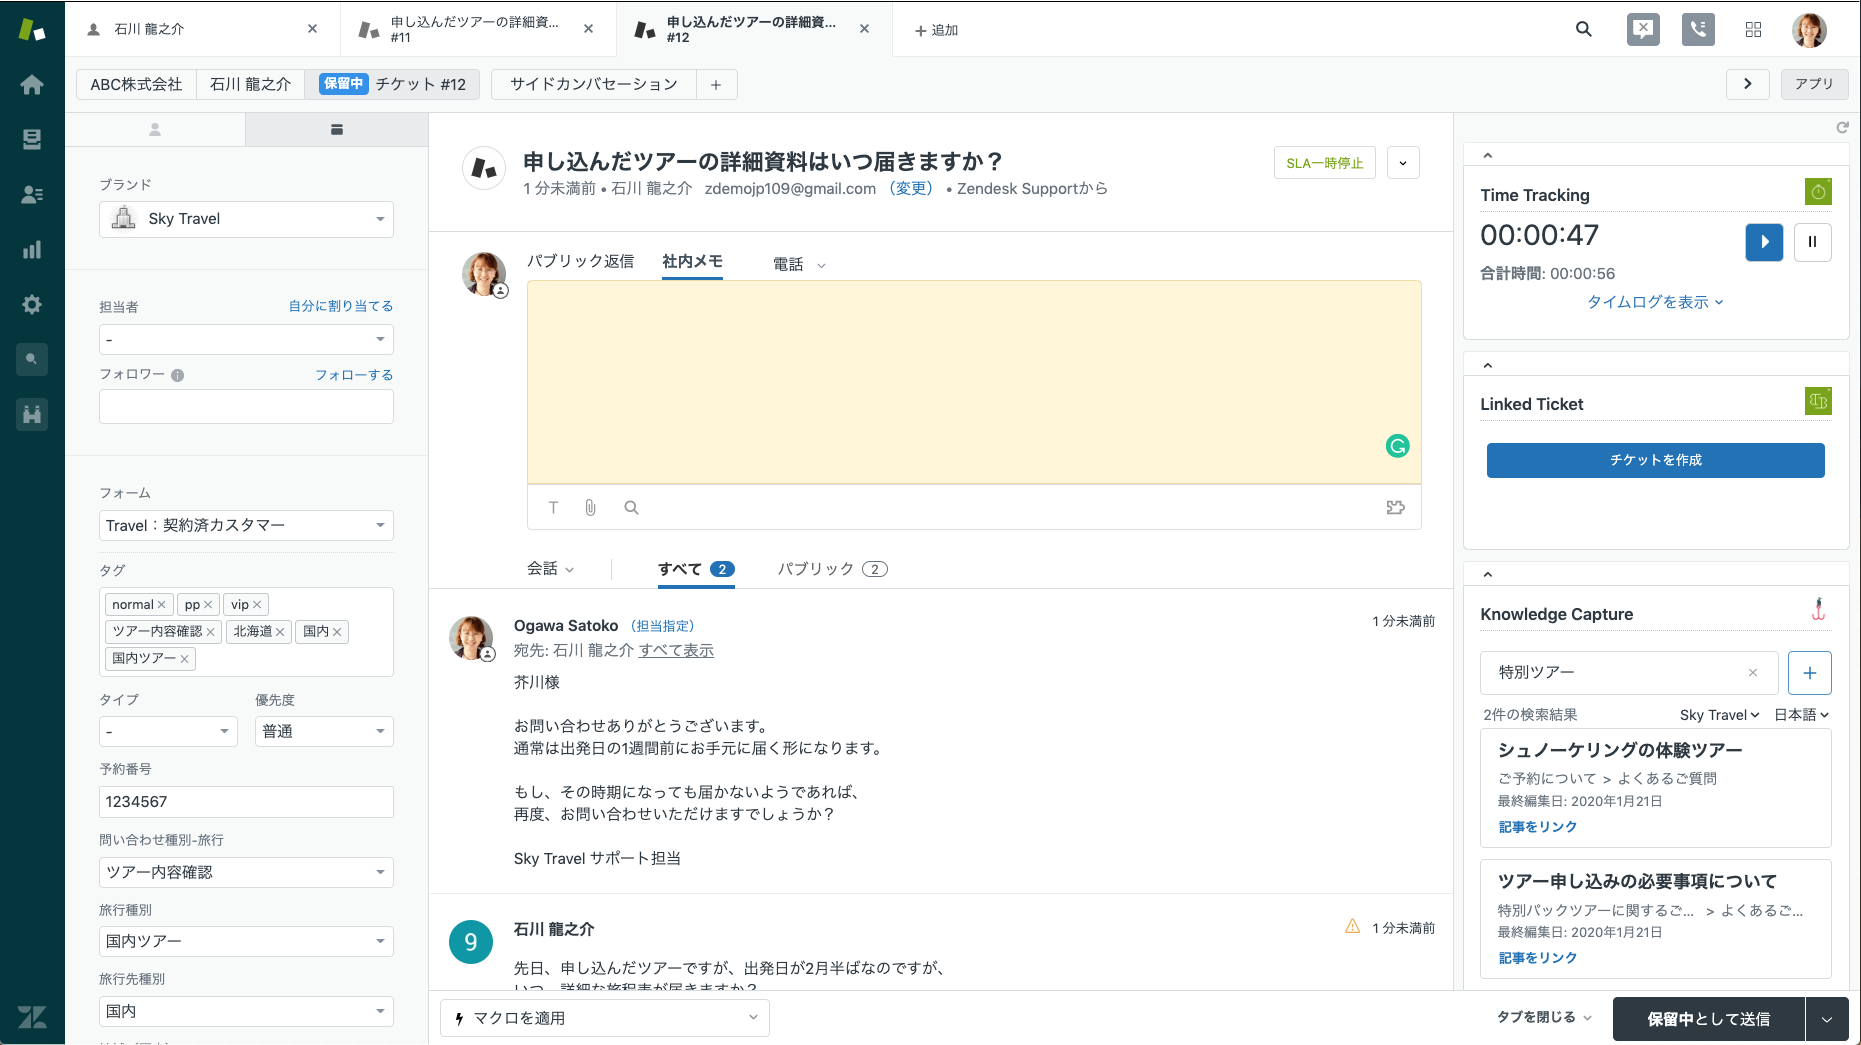Viewport: 1861px width, 1045px height.
Task: Switch to ticket #11 tab
Action: (x=466, y=28)
